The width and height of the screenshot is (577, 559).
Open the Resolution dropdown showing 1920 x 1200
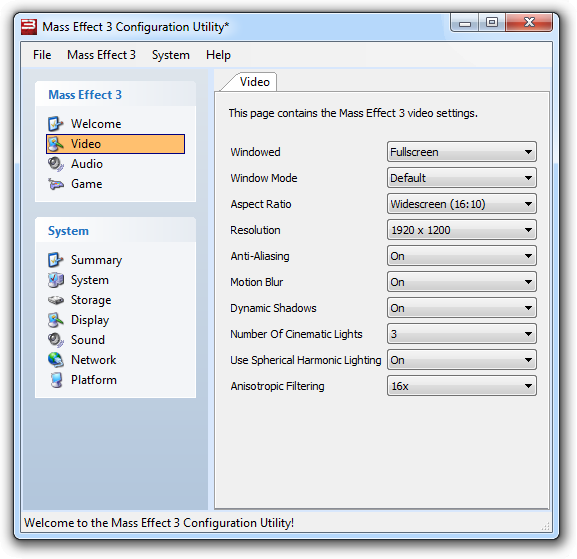click(461, 230)
